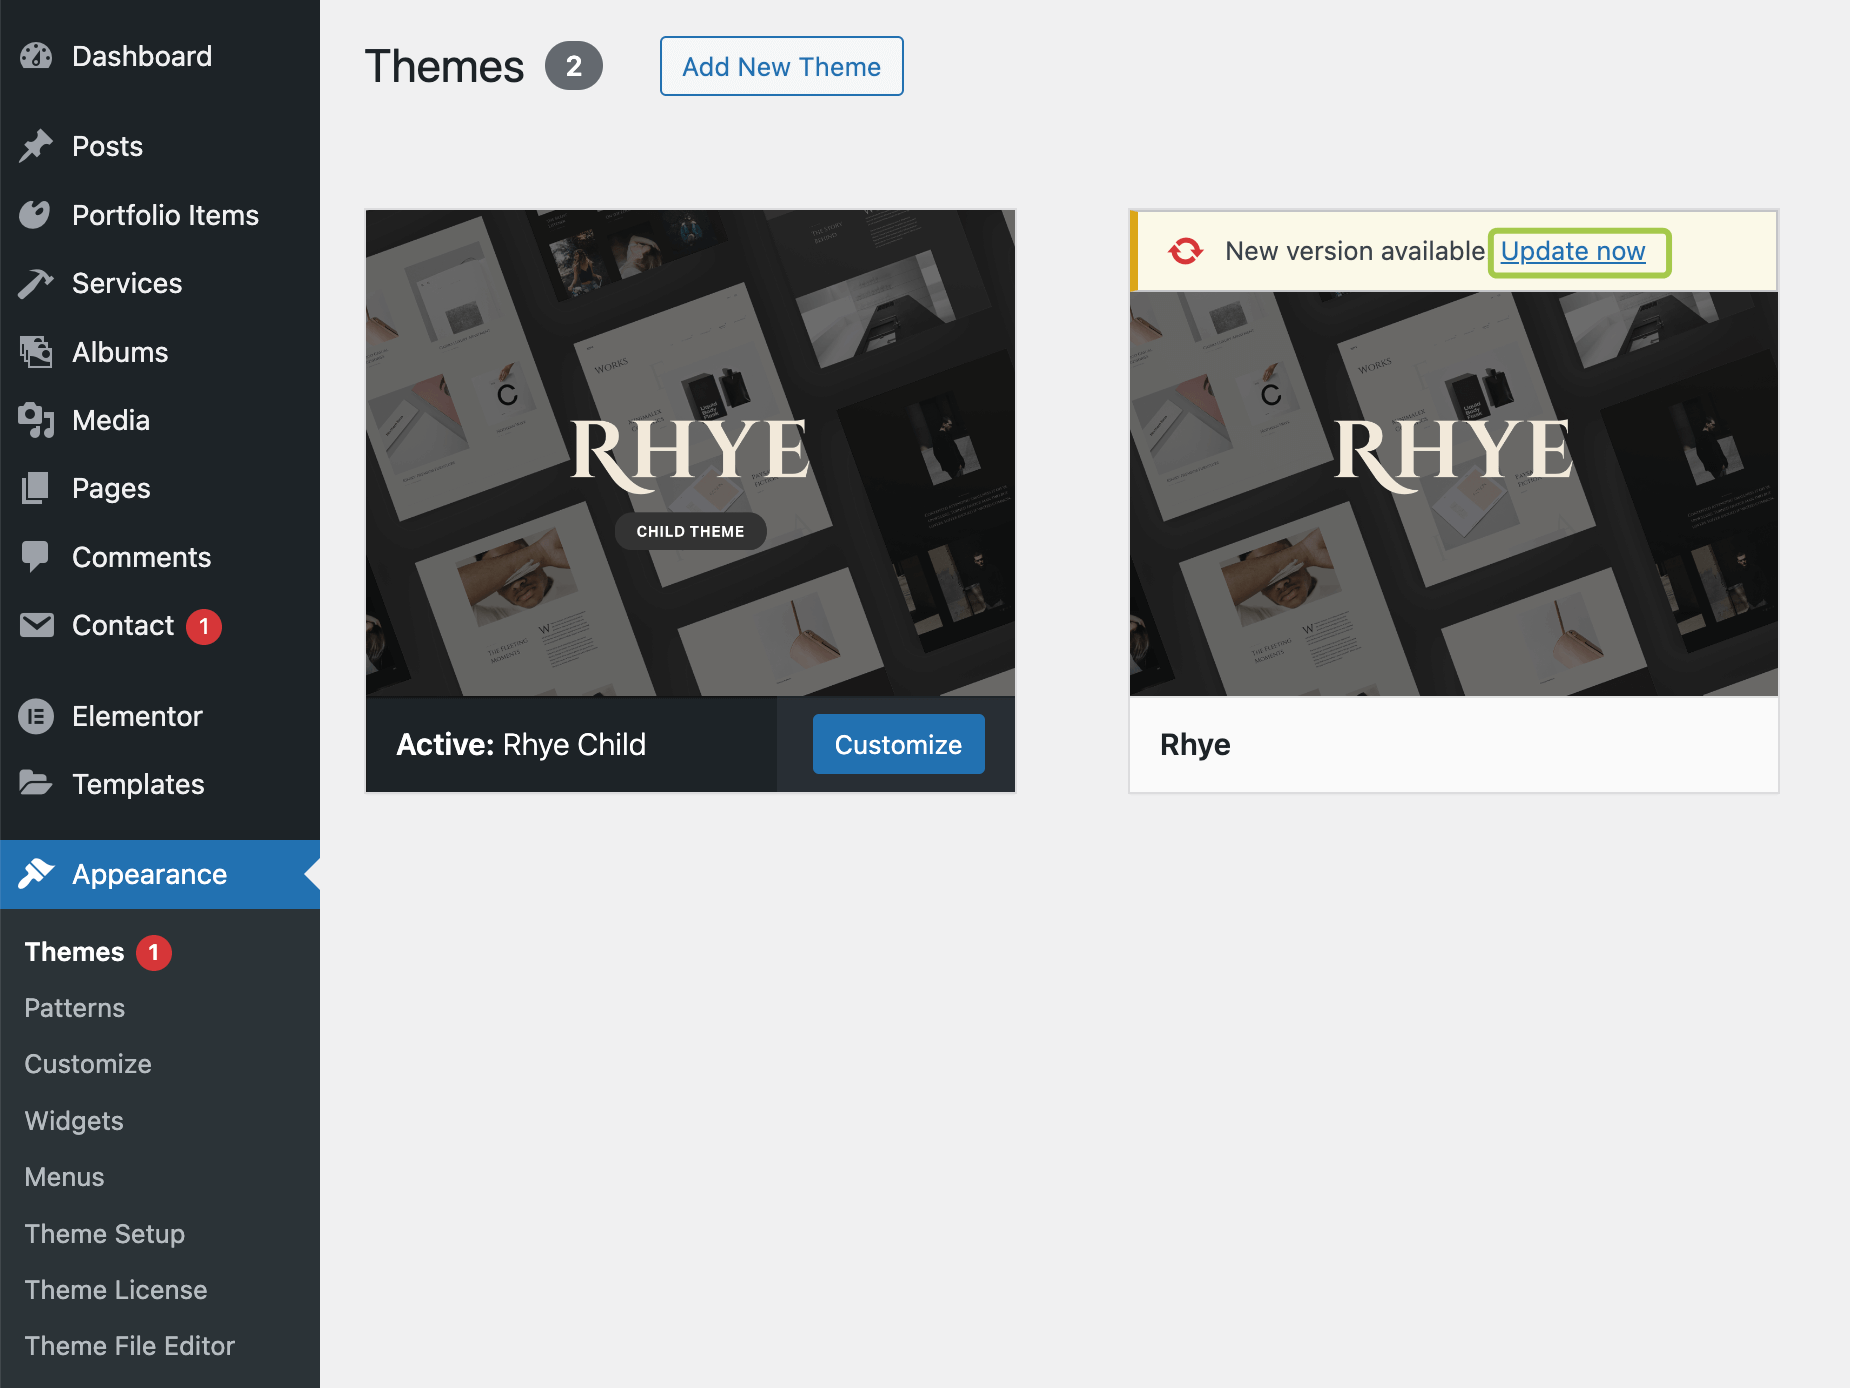Click the blue Customize button
1850x1388 pixels.
[898, 744]
